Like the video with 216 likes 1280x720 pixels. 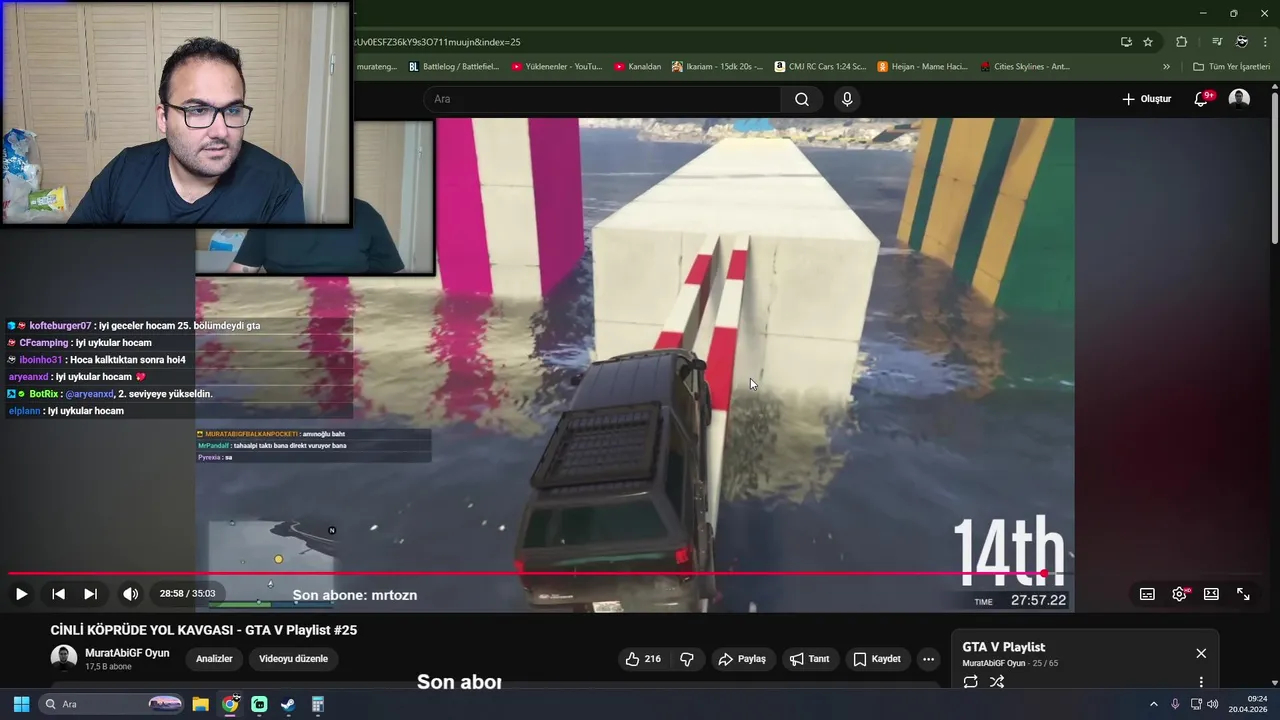coord(643,659)
